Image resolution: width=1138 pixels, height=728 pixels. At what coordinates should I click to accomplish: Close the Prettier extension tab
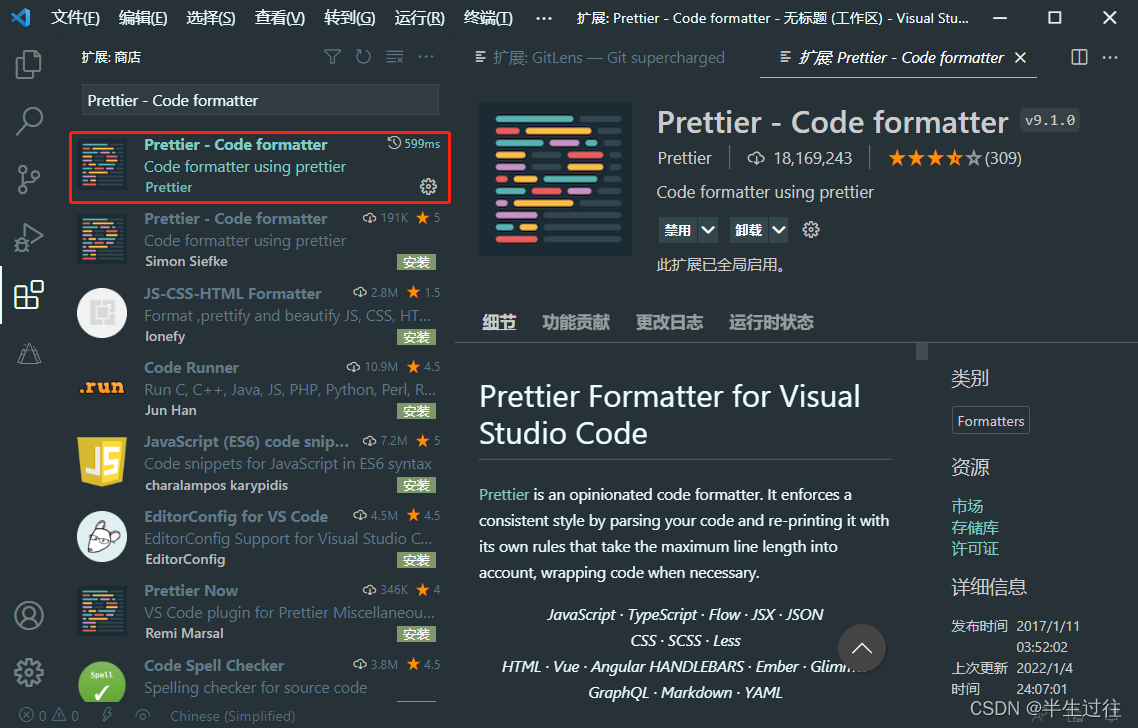(x=1020, y=57)
